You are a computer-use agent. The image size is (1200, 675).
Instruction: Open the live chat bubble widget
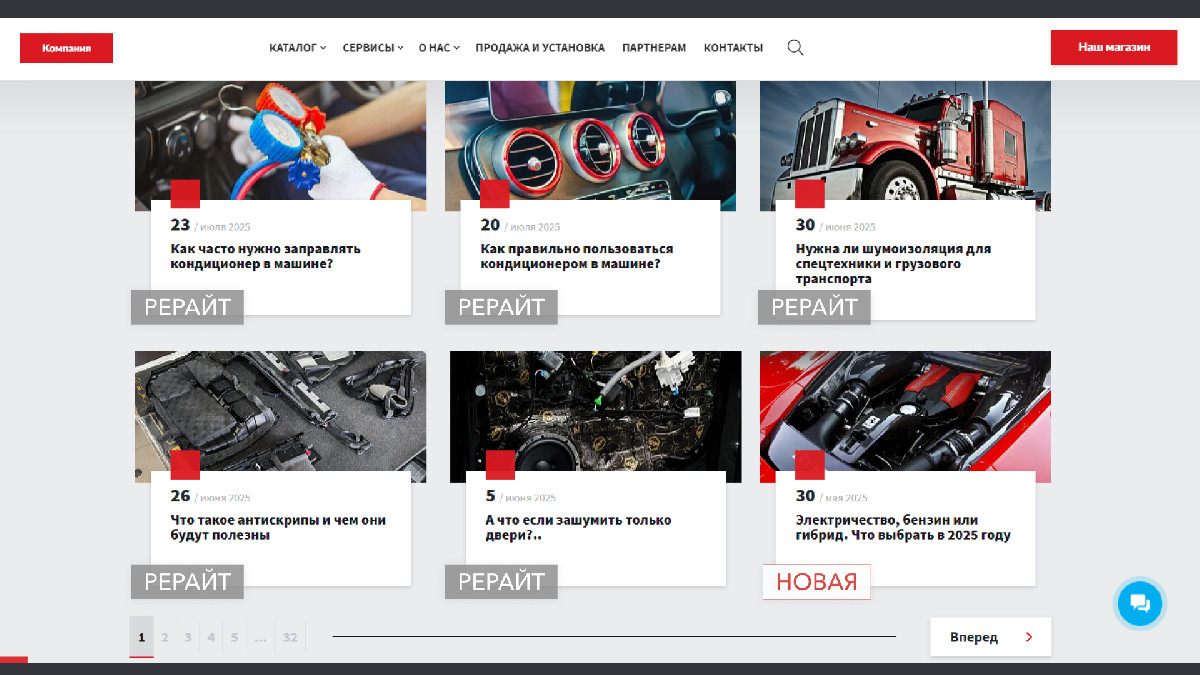[x=1140, y=603]
